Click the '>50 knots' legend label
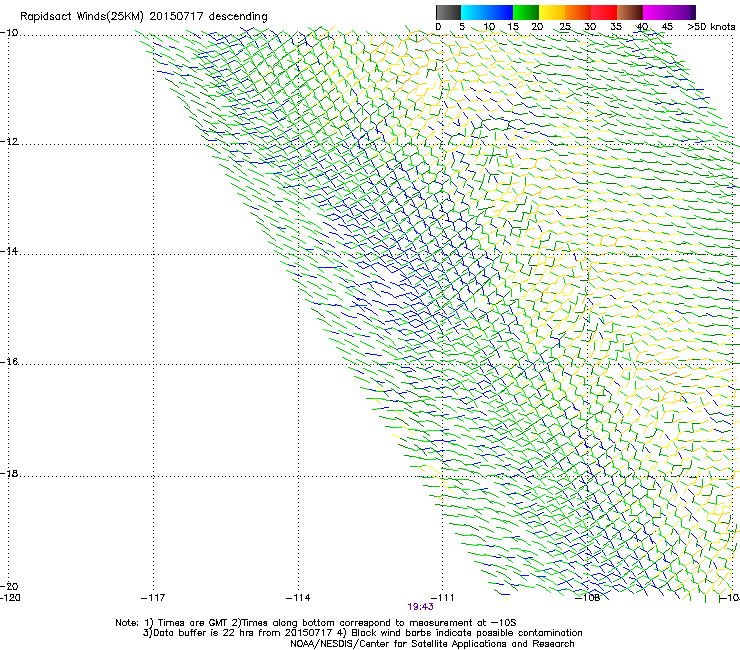The height and width of the screenshot is (650, 740). [x=711, y=26]
